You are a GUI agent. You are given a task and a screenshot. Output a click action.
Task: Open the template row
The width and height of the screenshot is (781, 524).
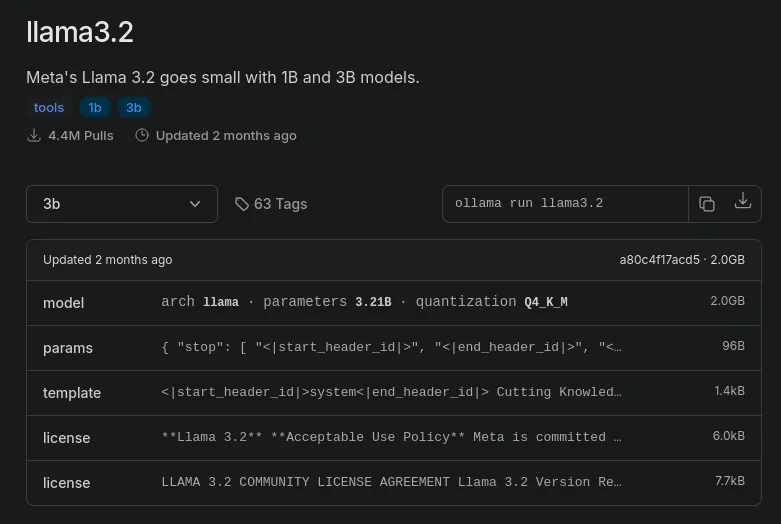tap(394, 393)
